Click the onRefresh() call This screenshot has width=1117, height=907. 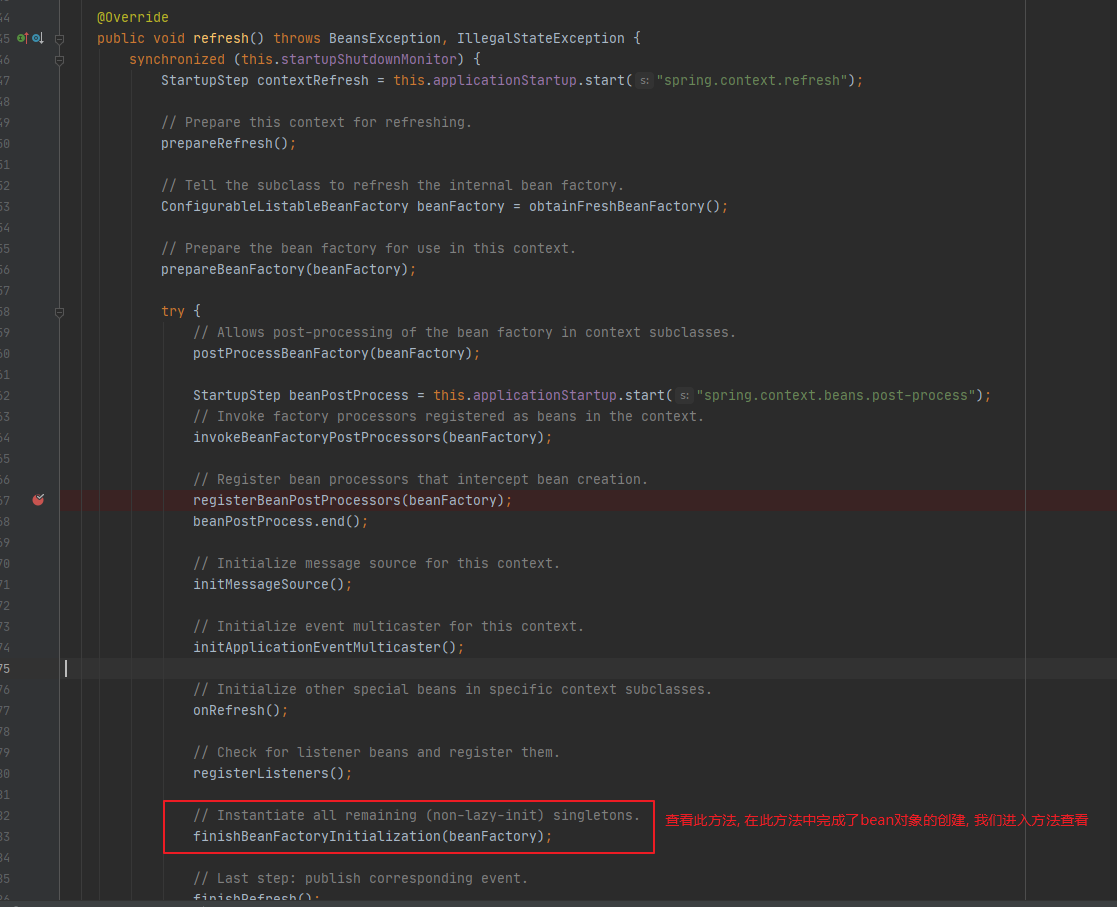click(237, 710)
